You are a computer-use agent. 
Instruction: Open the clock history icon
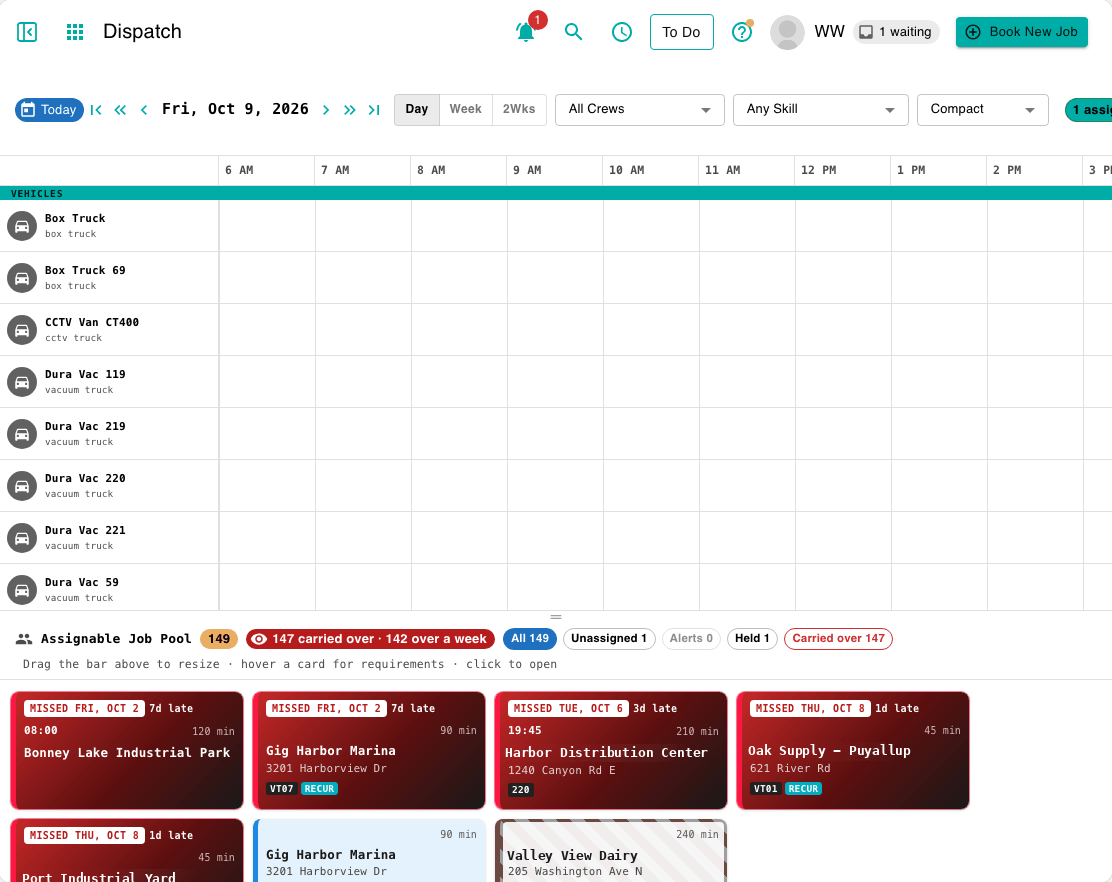[x=622, y=32]
